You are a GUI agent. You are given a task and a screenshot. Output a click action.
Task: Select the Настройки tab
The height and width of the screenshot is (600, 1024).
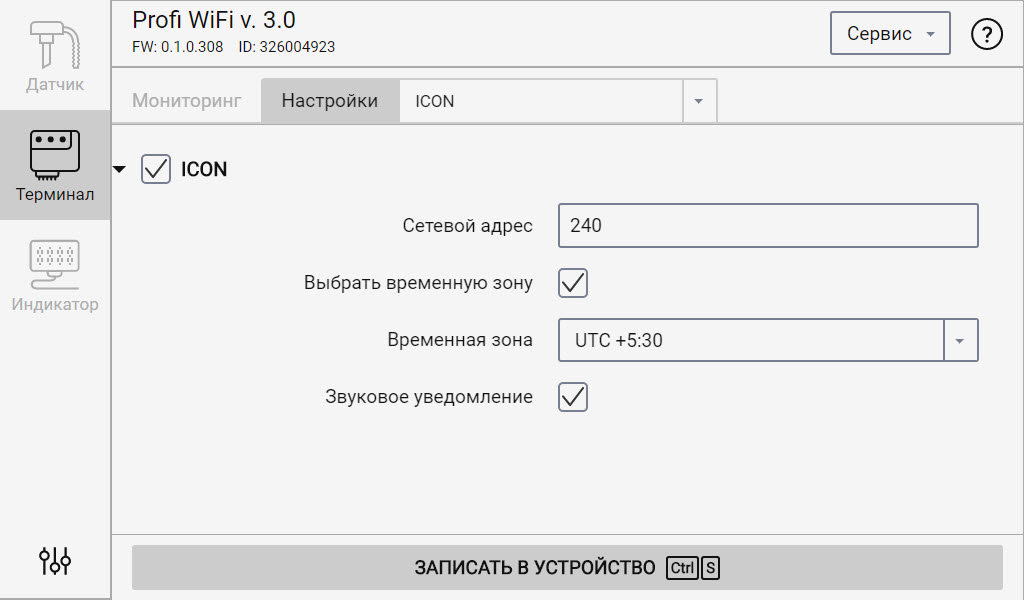[330, 101]
